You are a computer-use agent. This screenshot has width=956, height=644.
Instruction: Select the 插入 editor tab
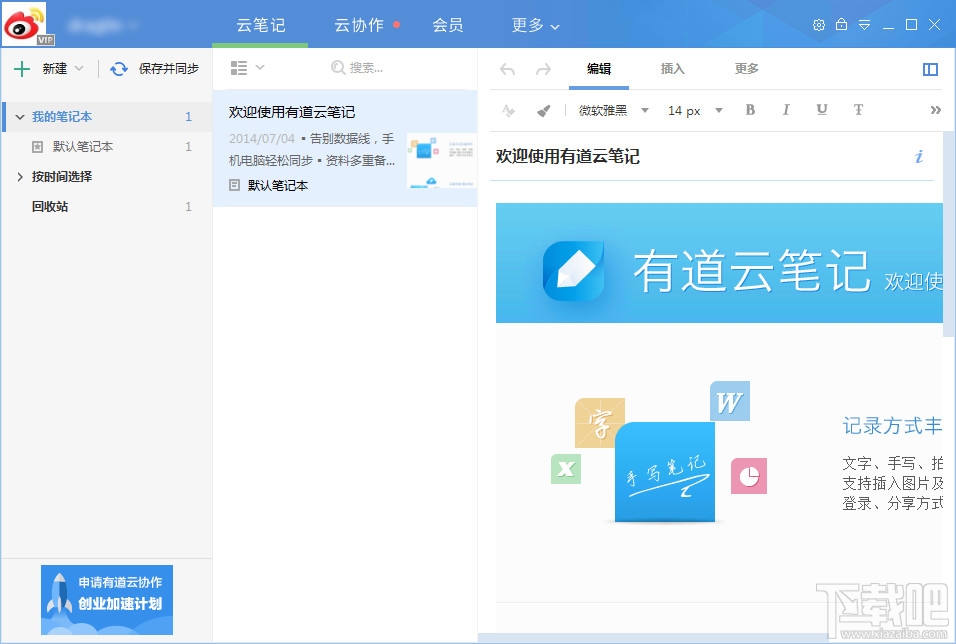pos(672,69)
